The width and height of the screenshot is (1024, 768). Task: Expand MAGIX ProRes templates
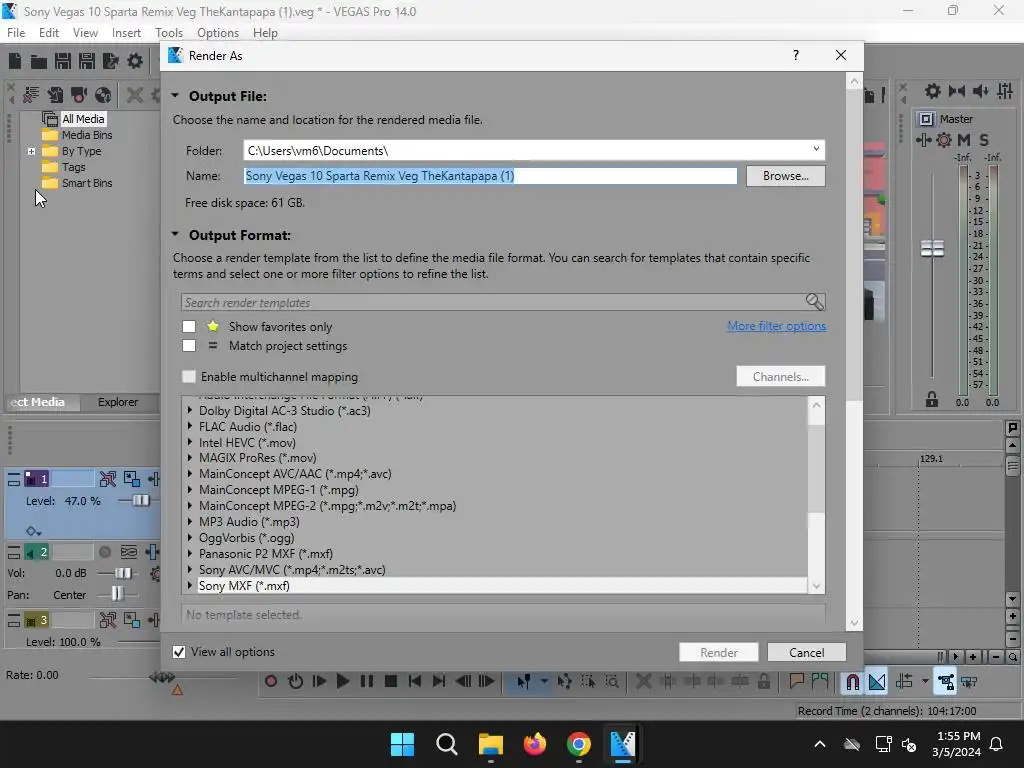[x=190, y=458]
